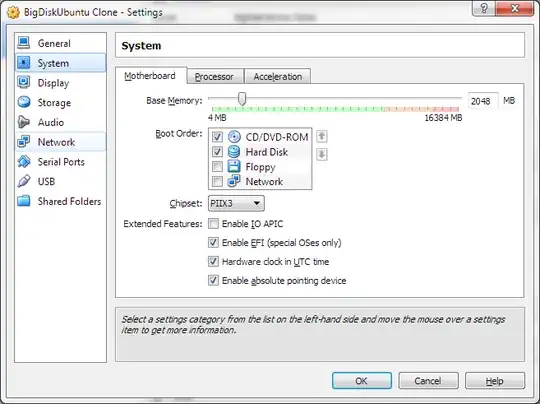Click the Base Memory value field showing 2048

tap(483, 101)
